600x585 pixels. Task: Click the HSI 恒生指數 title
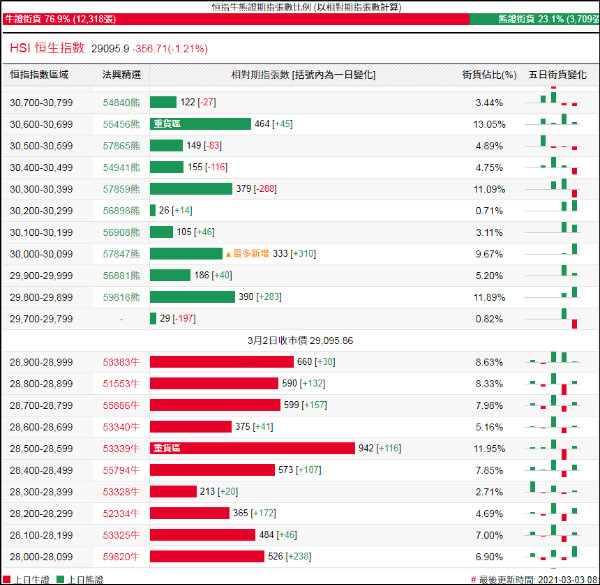click(47, 48)
